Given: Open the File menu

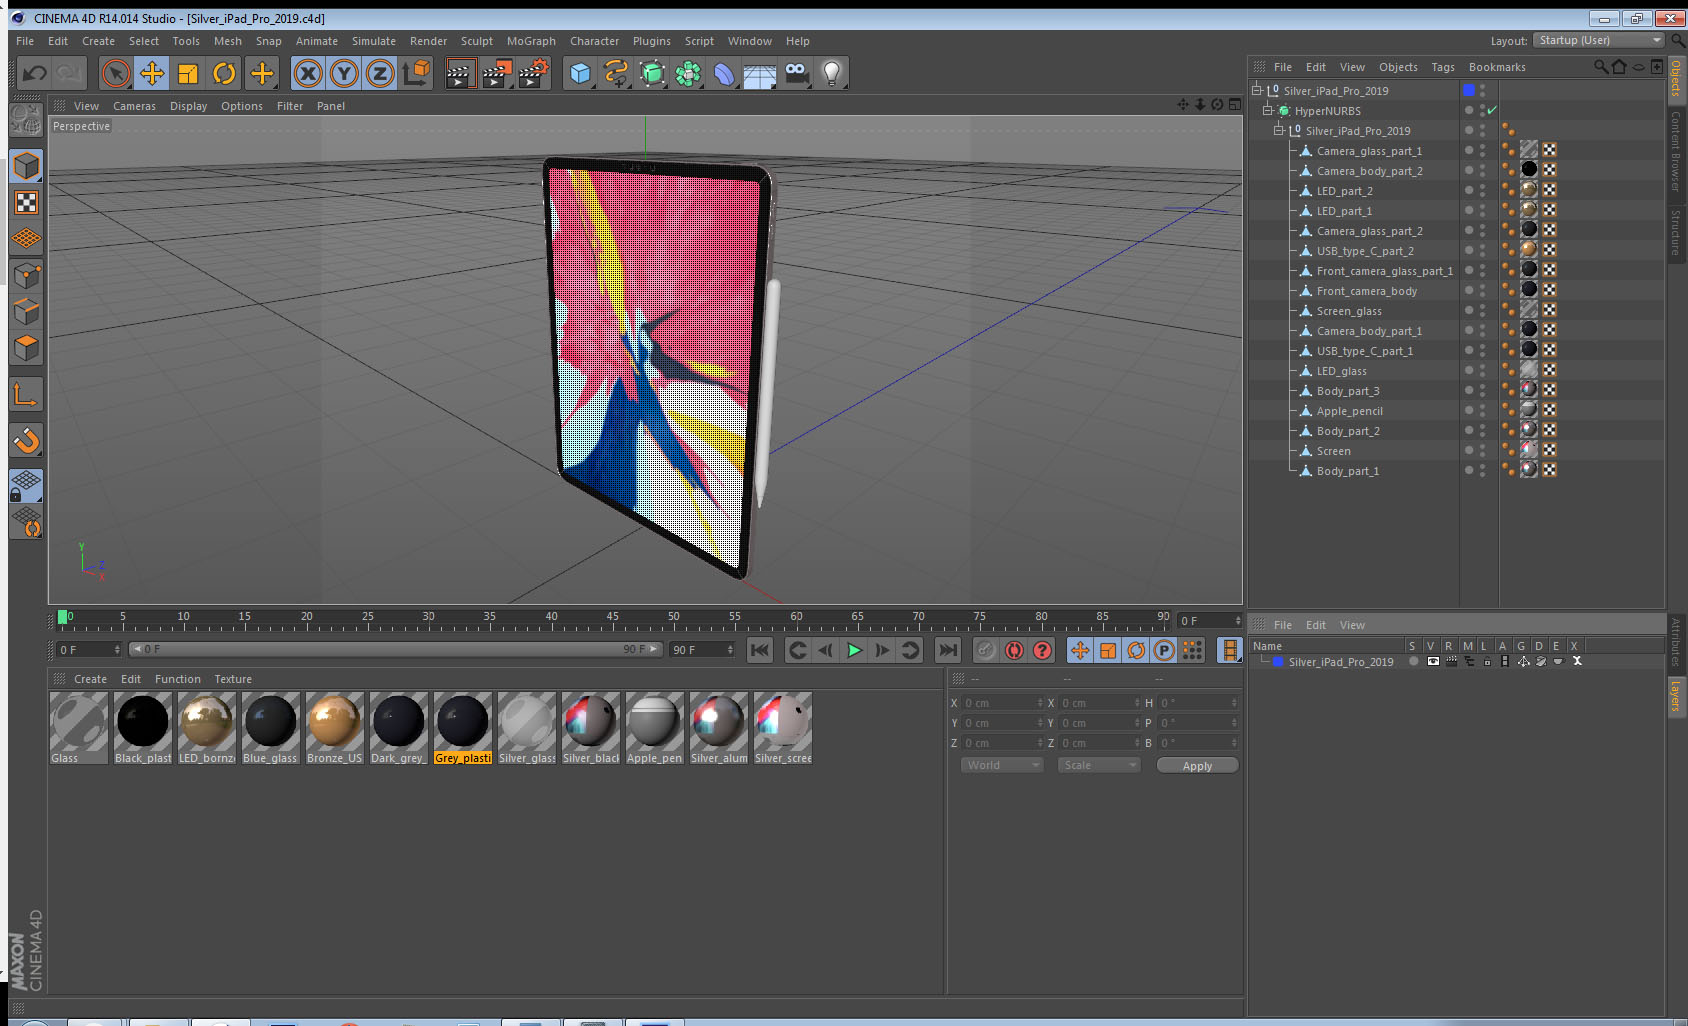Looking at the screenshot, I should (x=25, y=41).
